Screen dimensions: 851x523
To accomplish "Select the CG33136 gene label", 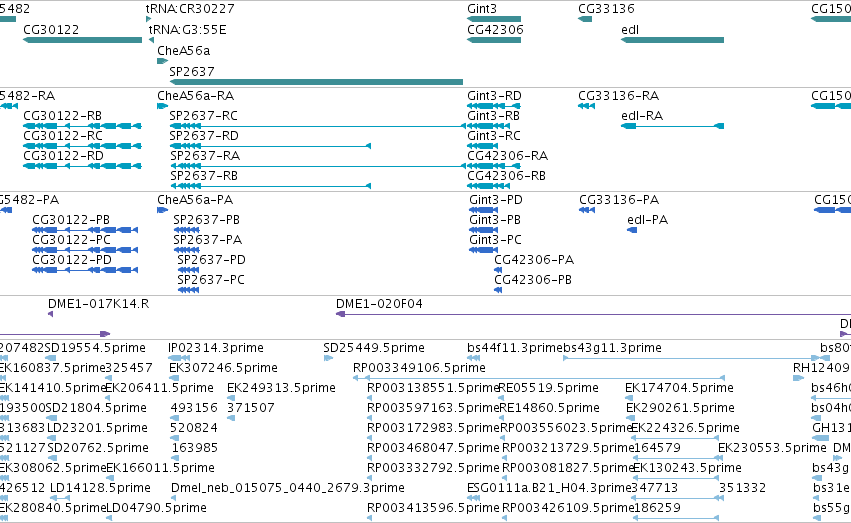I will tap(606, 9).
